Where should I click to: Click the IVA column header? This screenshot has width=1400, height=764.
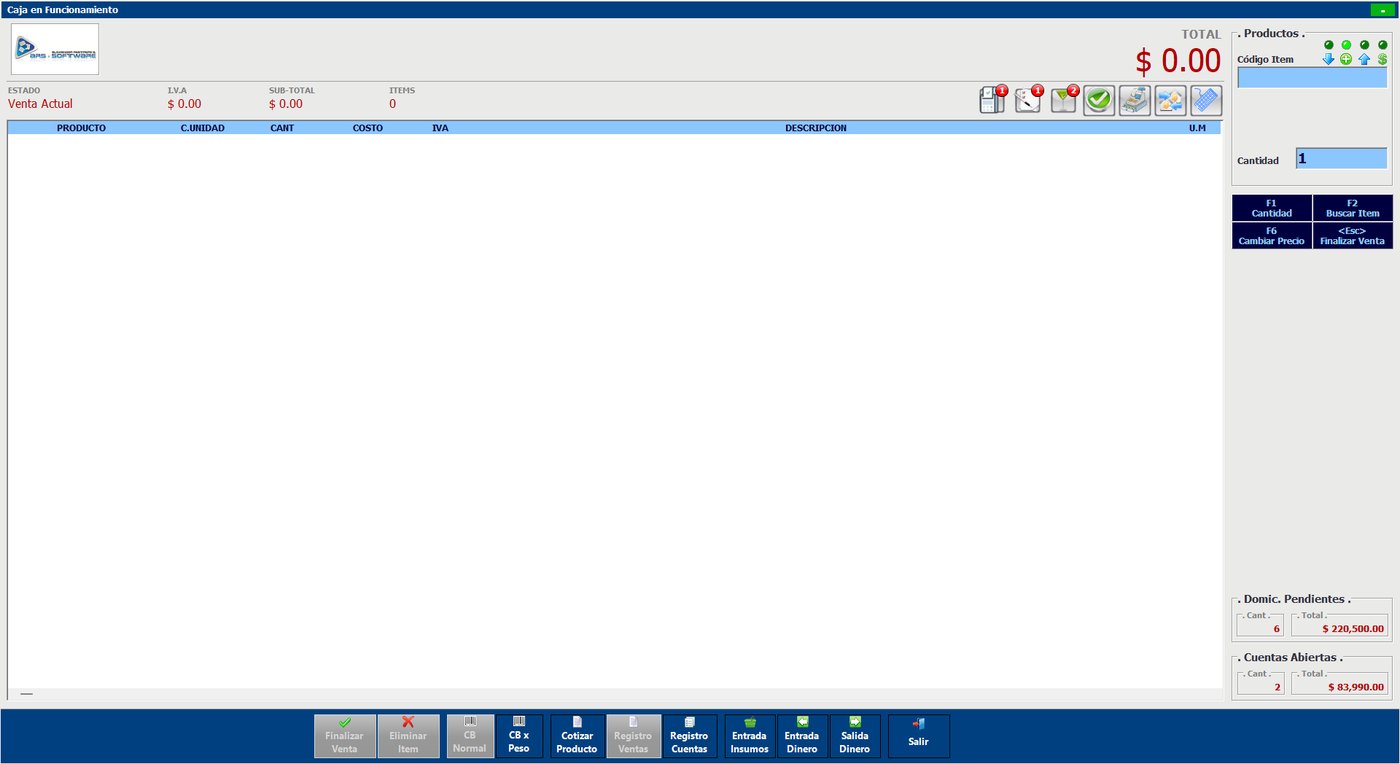click(x=440, y=128)
